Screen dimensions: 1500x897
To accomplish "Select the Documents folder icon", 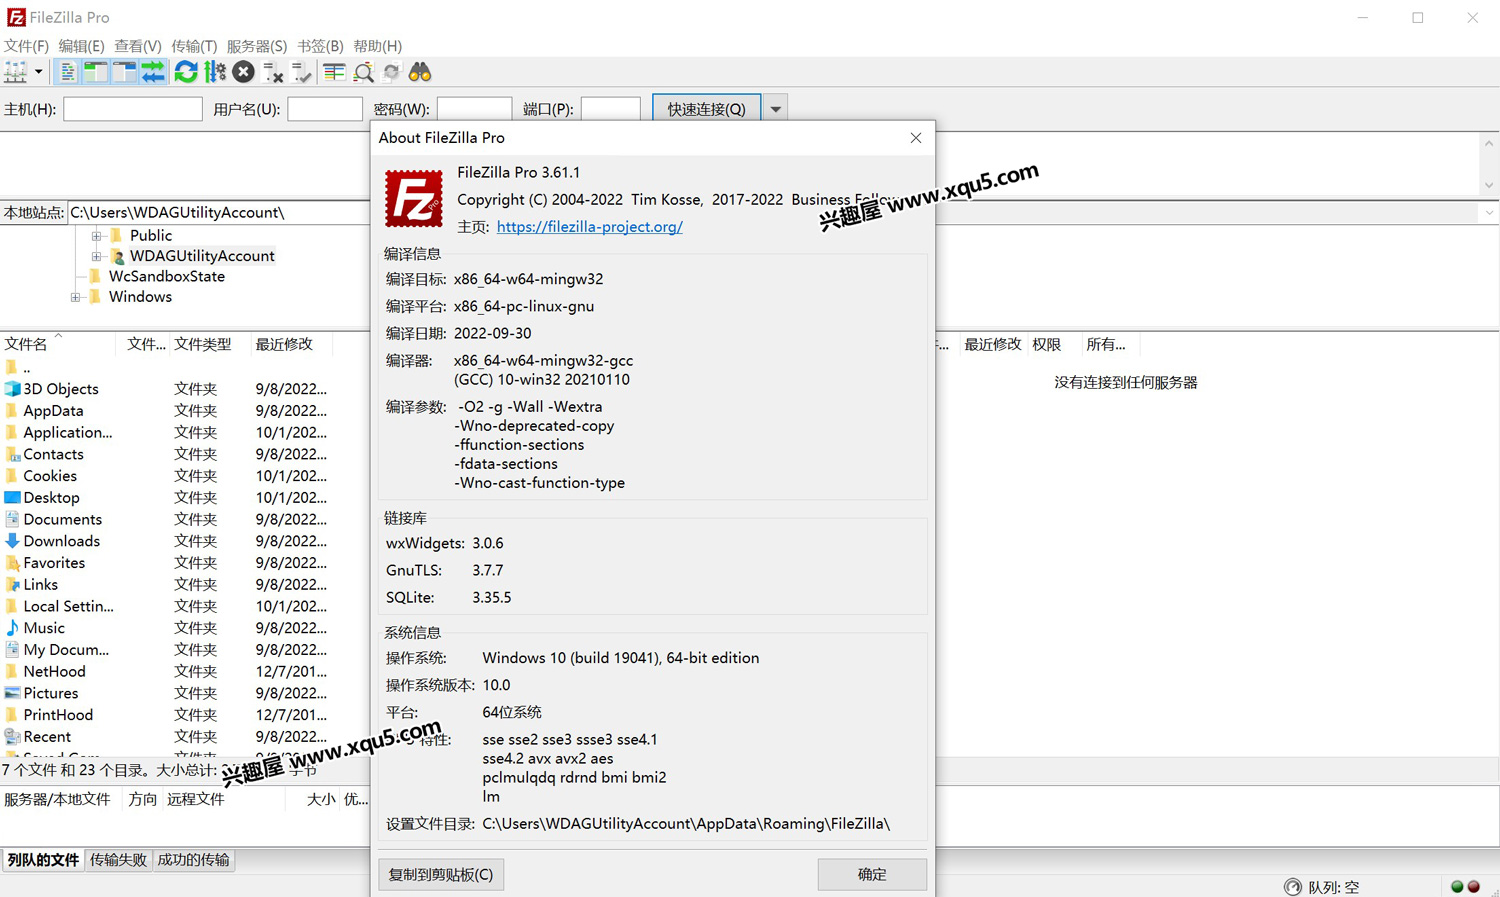I will click(x=12, y=519).
